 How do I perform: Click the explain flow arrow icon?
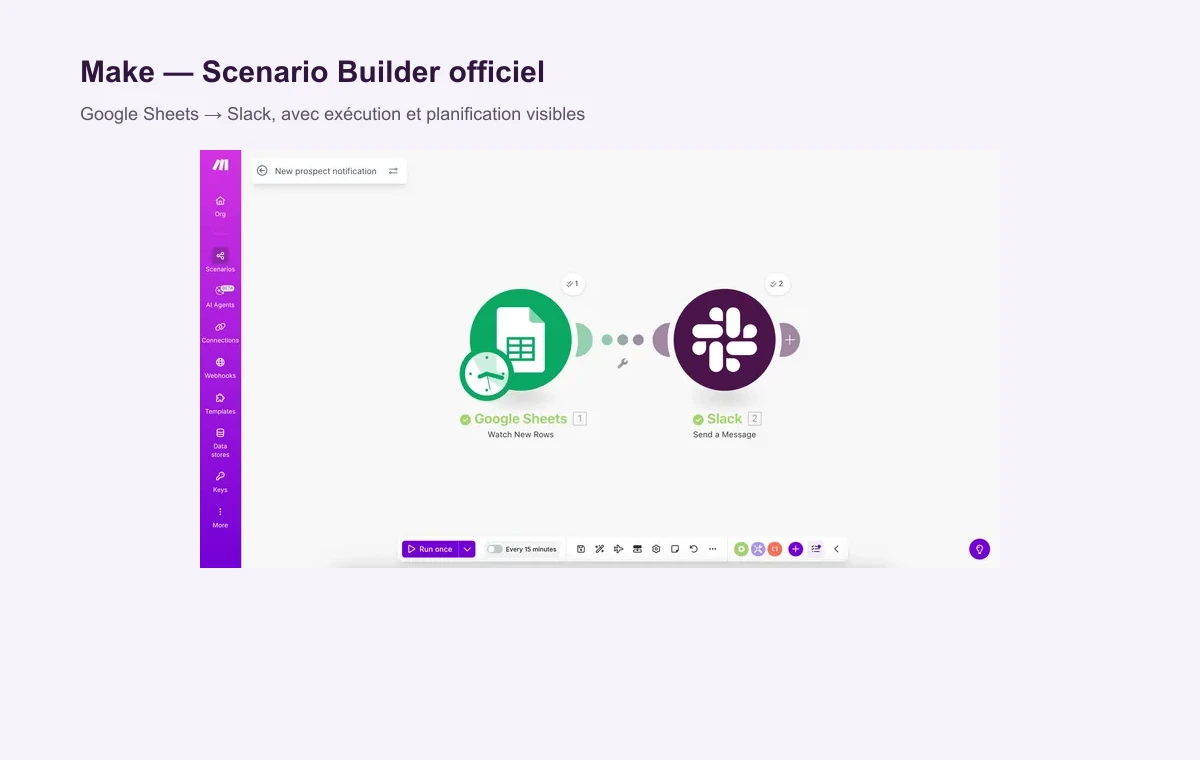point(619,549)
